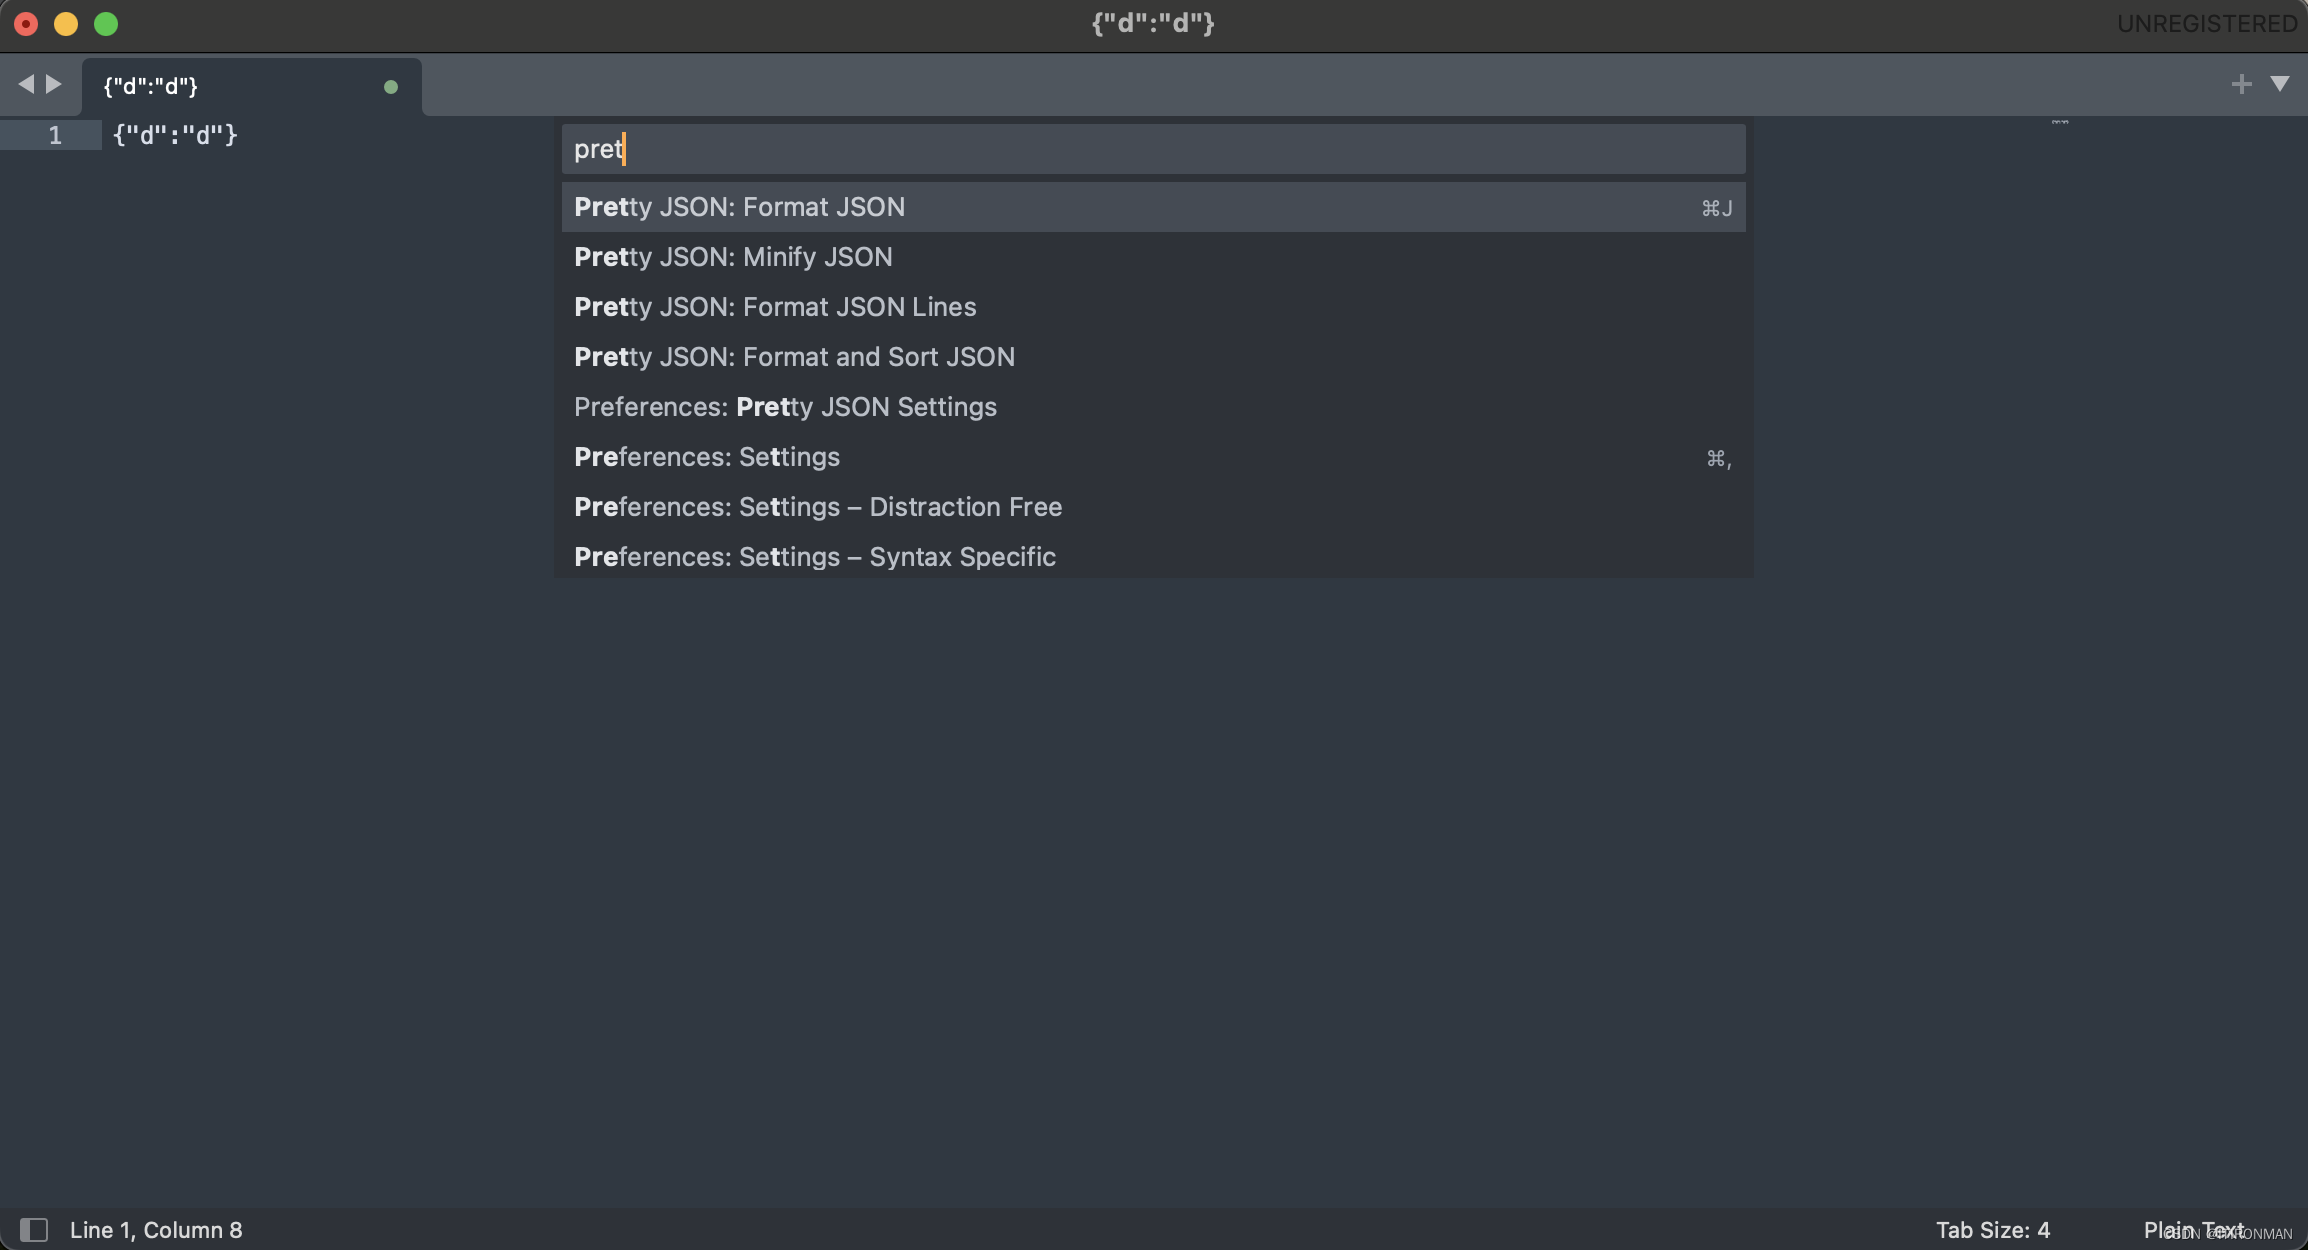Click Line 1, Column 8 status text
Viewport: 2308px width, 1250px height.
156,1230
